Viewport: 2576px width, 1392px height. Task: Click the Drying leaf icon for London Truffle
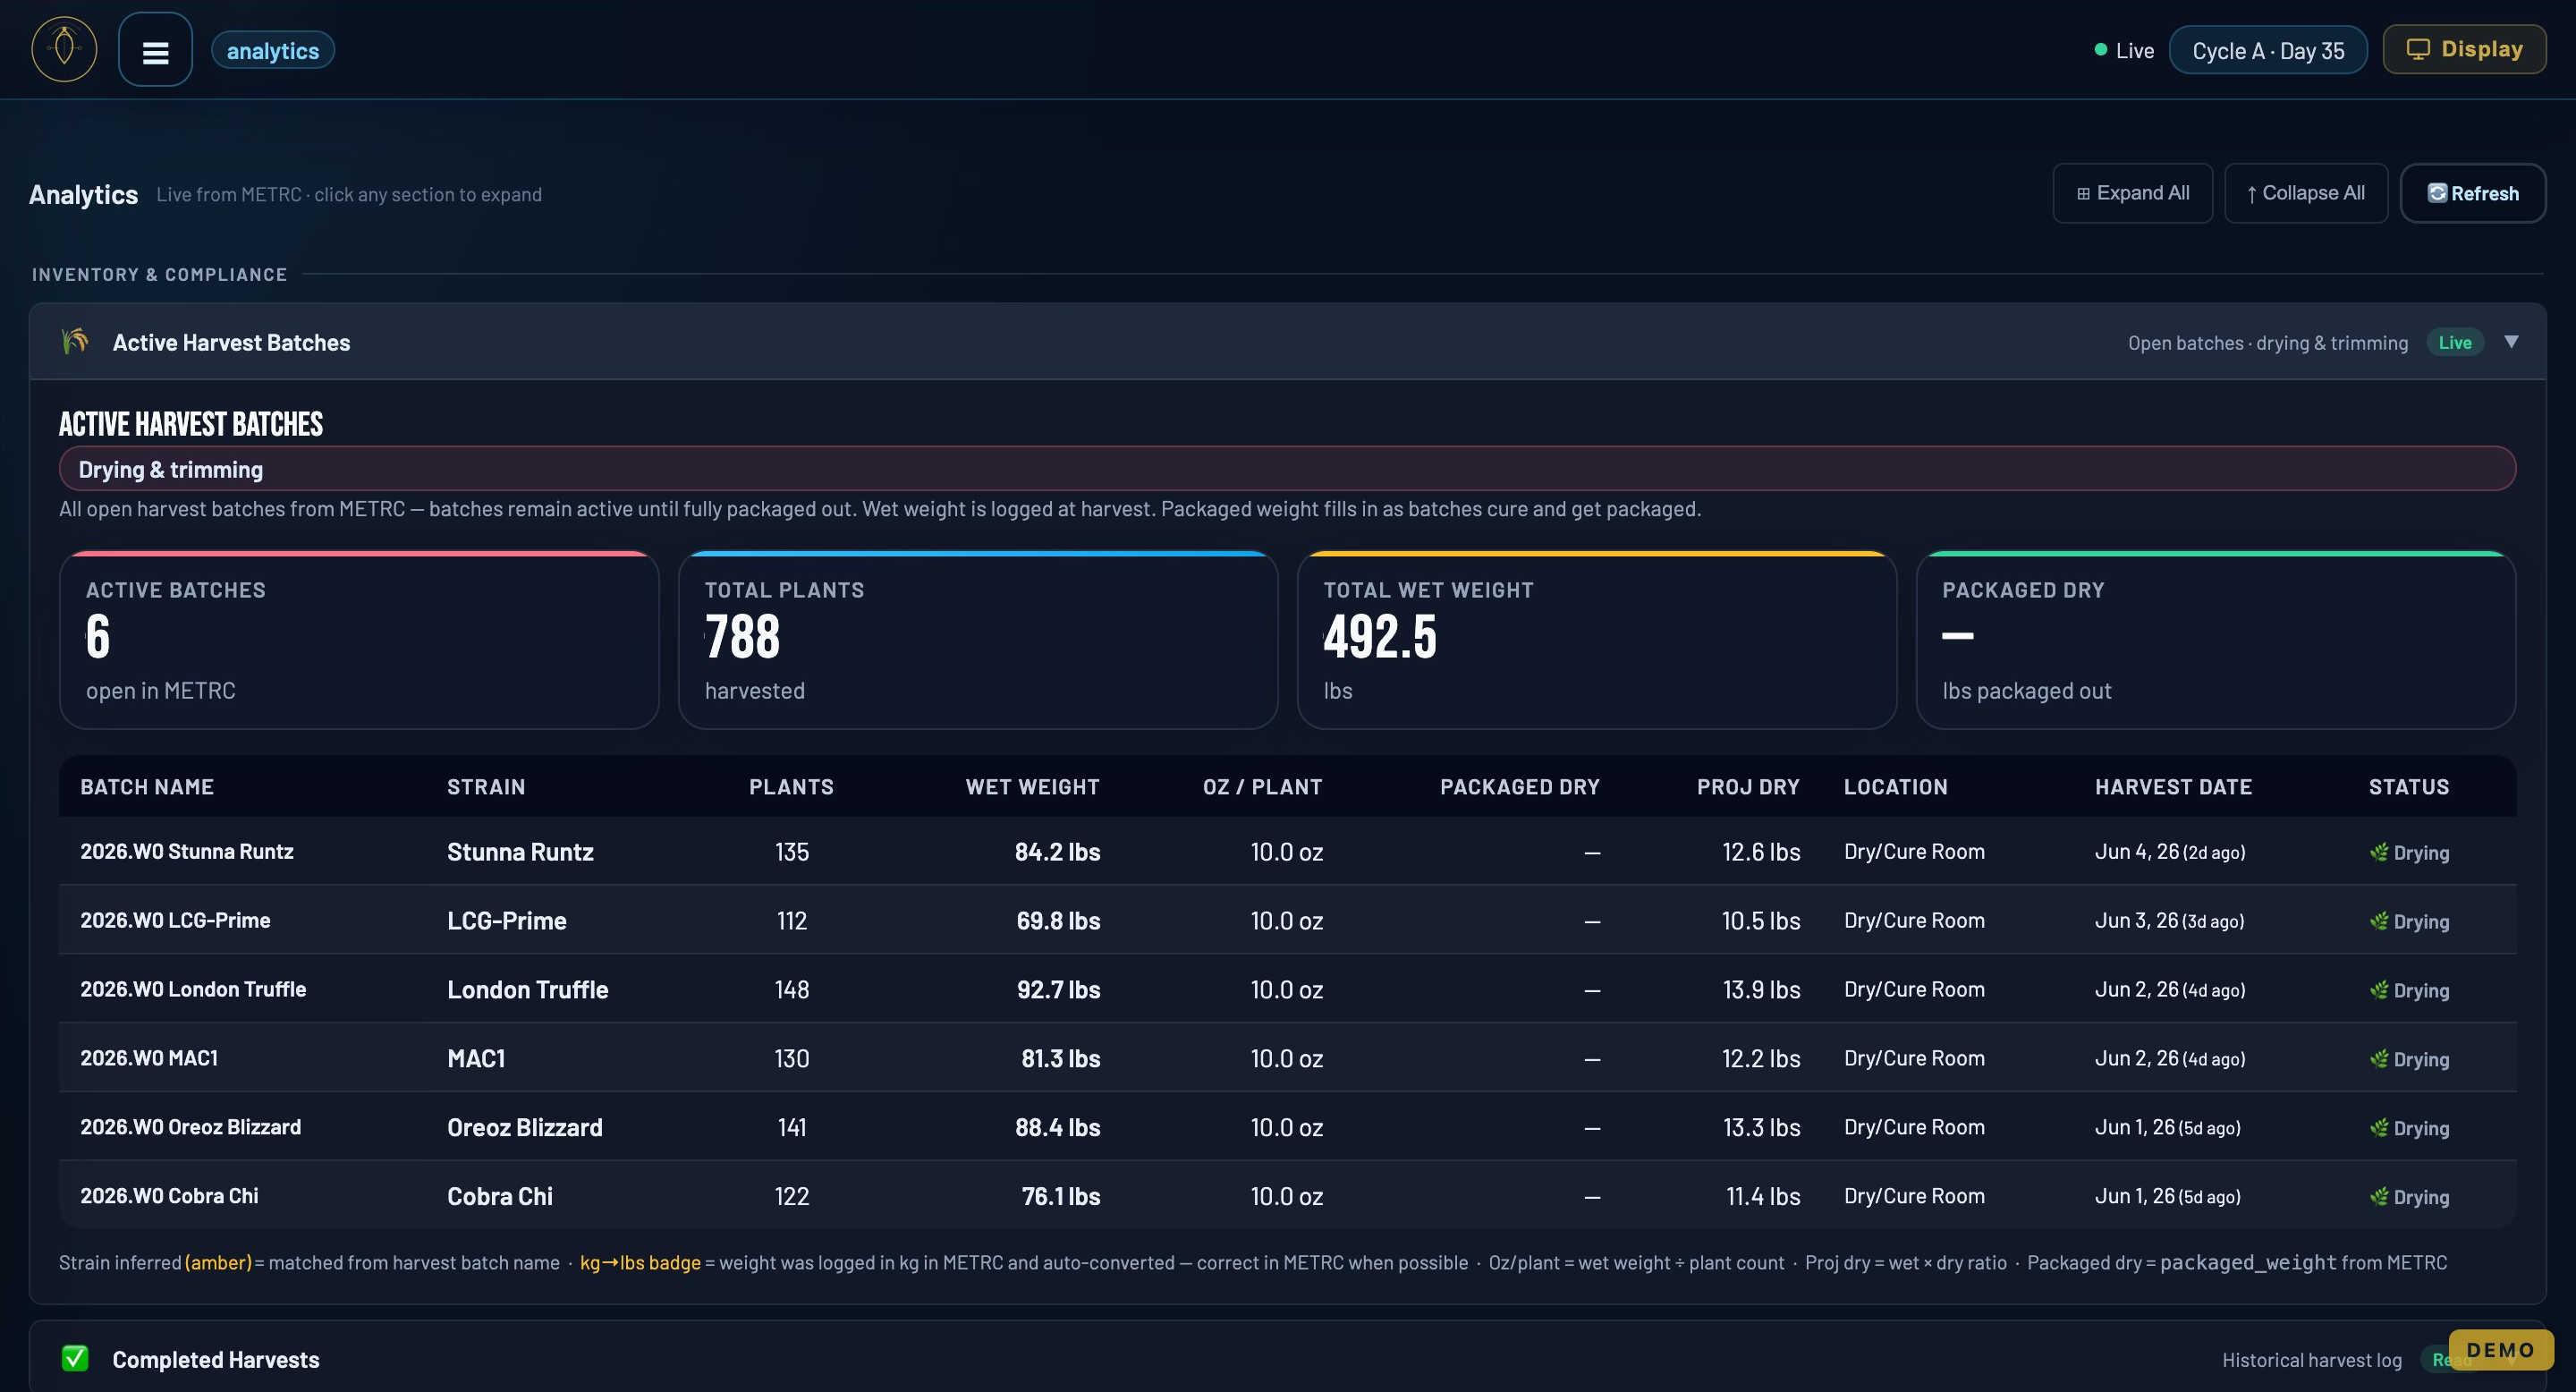point(2378,990)
